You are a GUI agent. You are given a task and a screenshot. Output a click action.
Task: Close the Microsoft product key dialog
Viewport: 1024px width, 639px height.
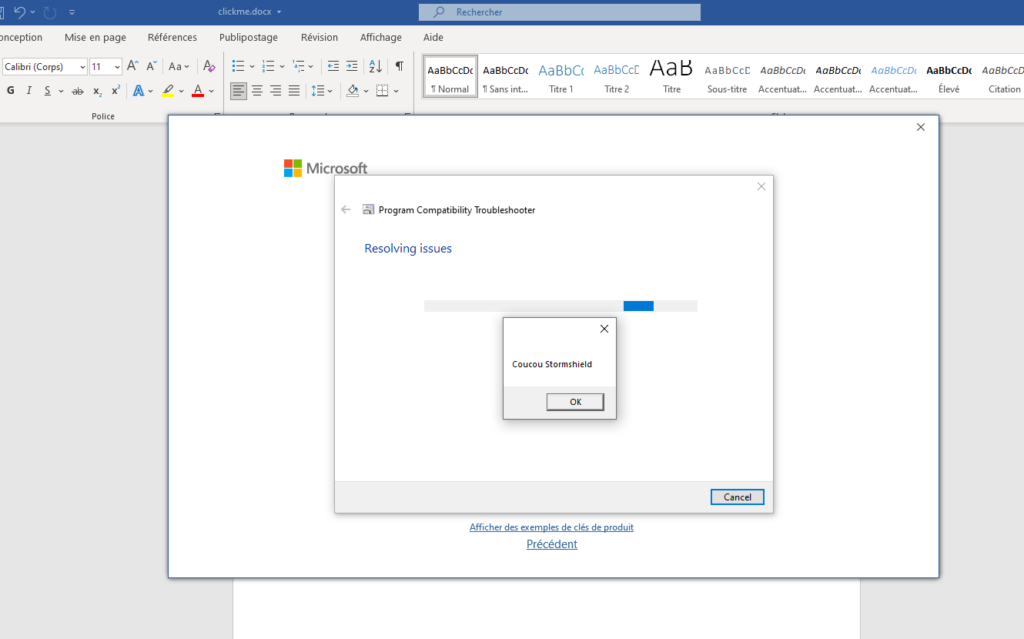(921, 127)
